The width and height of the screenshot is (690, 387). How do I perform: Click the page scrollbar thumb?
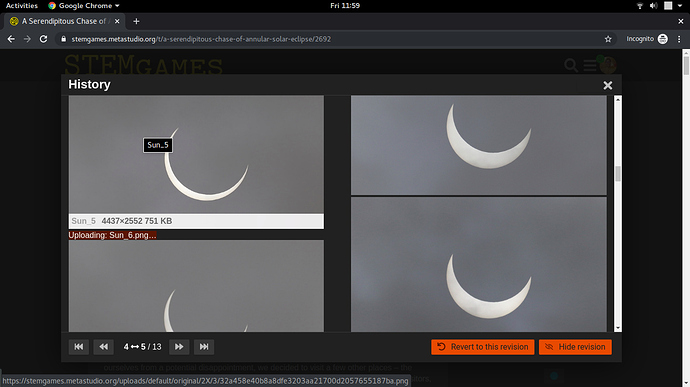[x=686, y=65]
